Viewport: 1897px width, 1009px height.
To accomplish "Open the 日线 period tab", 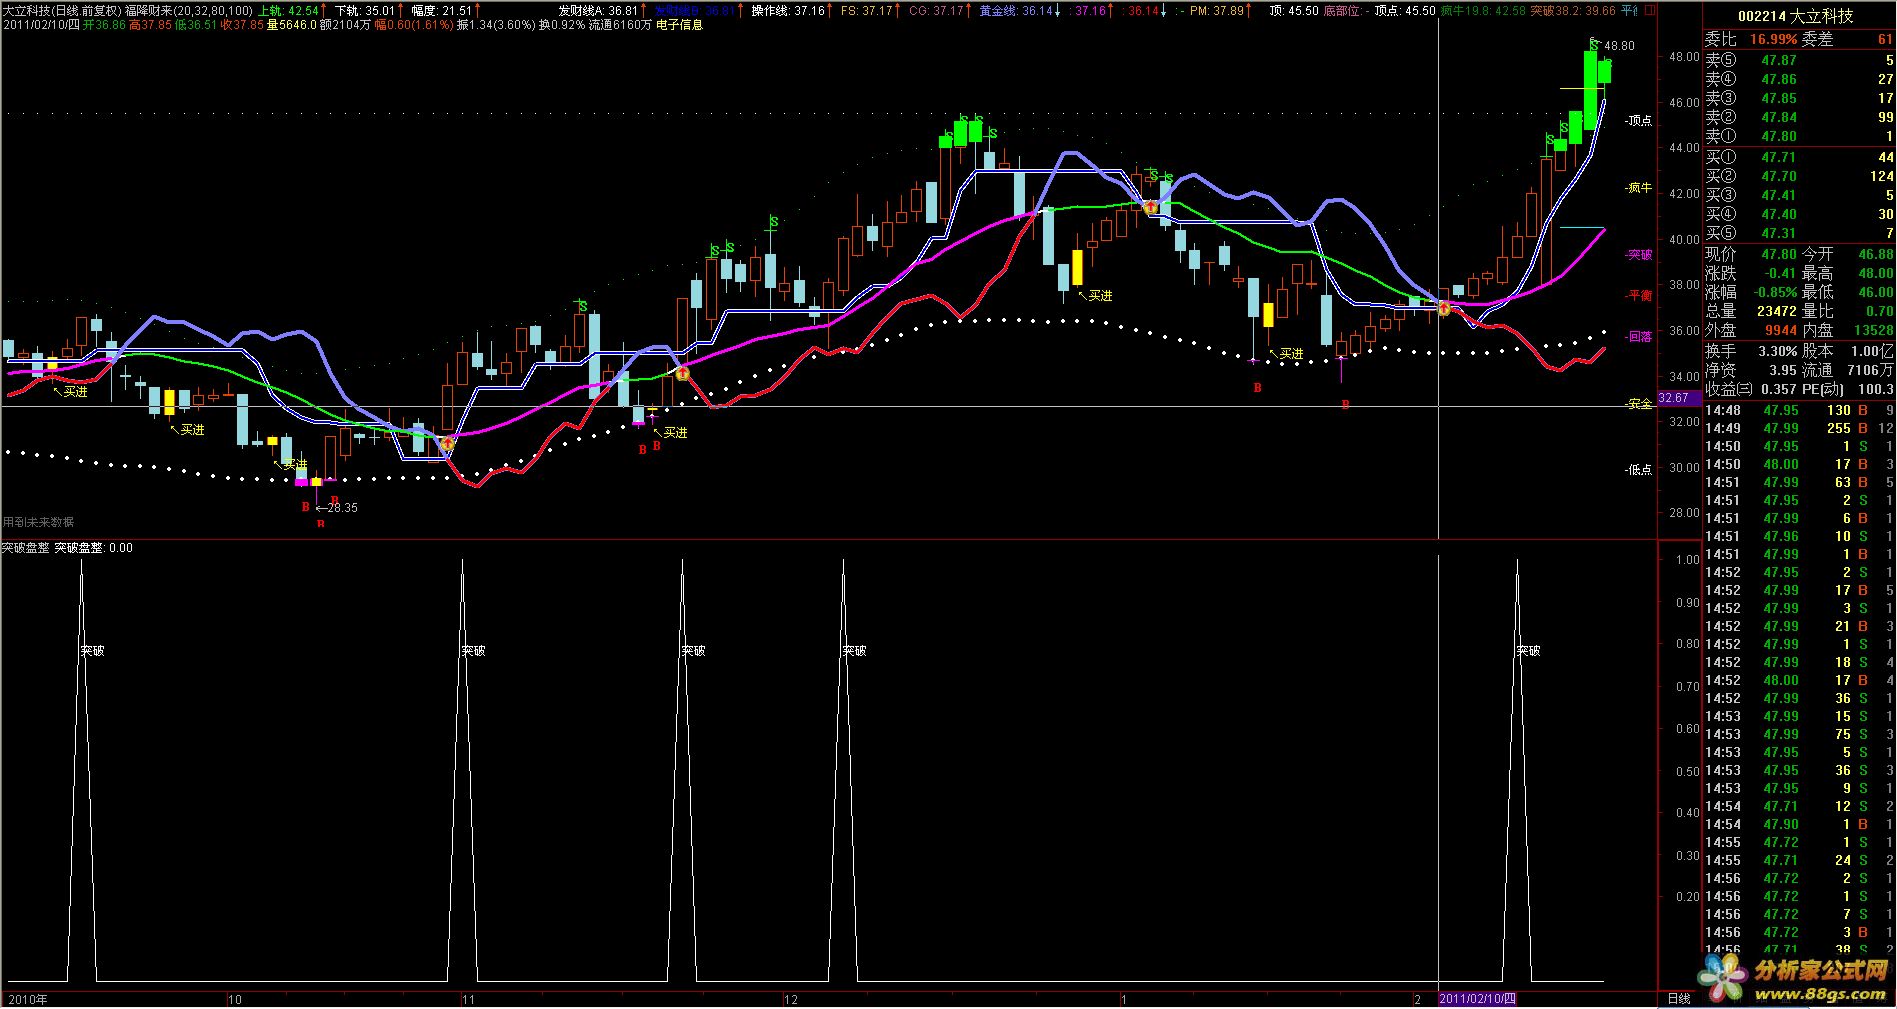I will 1679,999.
